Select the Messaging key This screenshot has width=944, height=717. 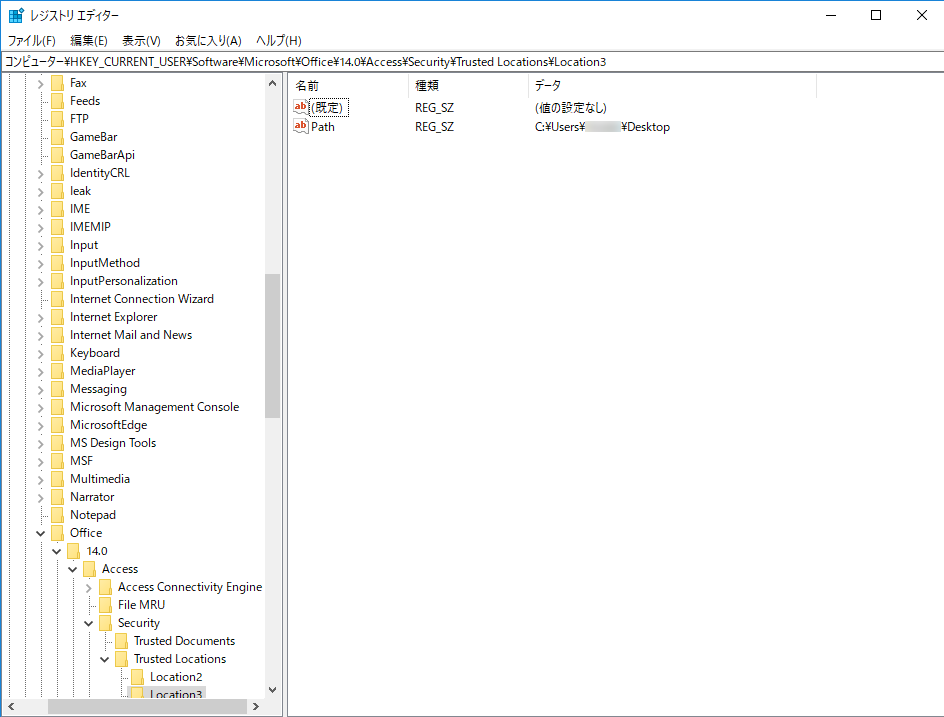click(x=98, y=389)
